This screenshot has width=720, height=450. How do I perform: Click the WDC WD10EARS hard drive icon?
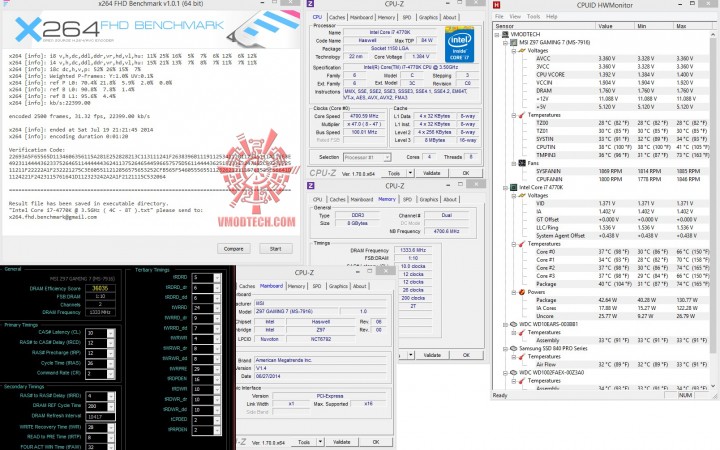[514, 324]
